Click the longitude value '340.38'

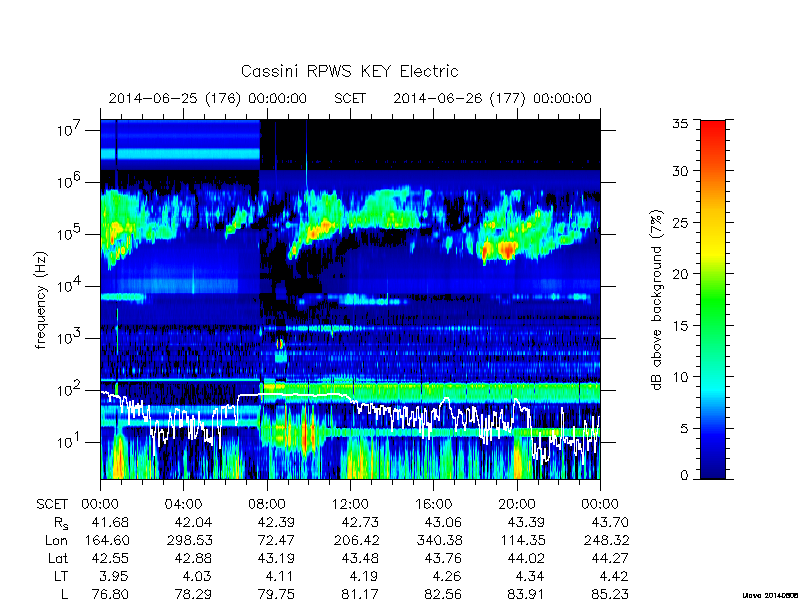pyautogui.click(x=440, y=540)
